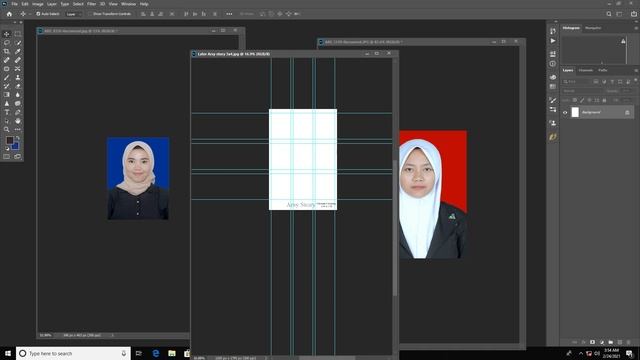Open the File menu
This screenshot has width=640, height=360.
pos(14,4)
